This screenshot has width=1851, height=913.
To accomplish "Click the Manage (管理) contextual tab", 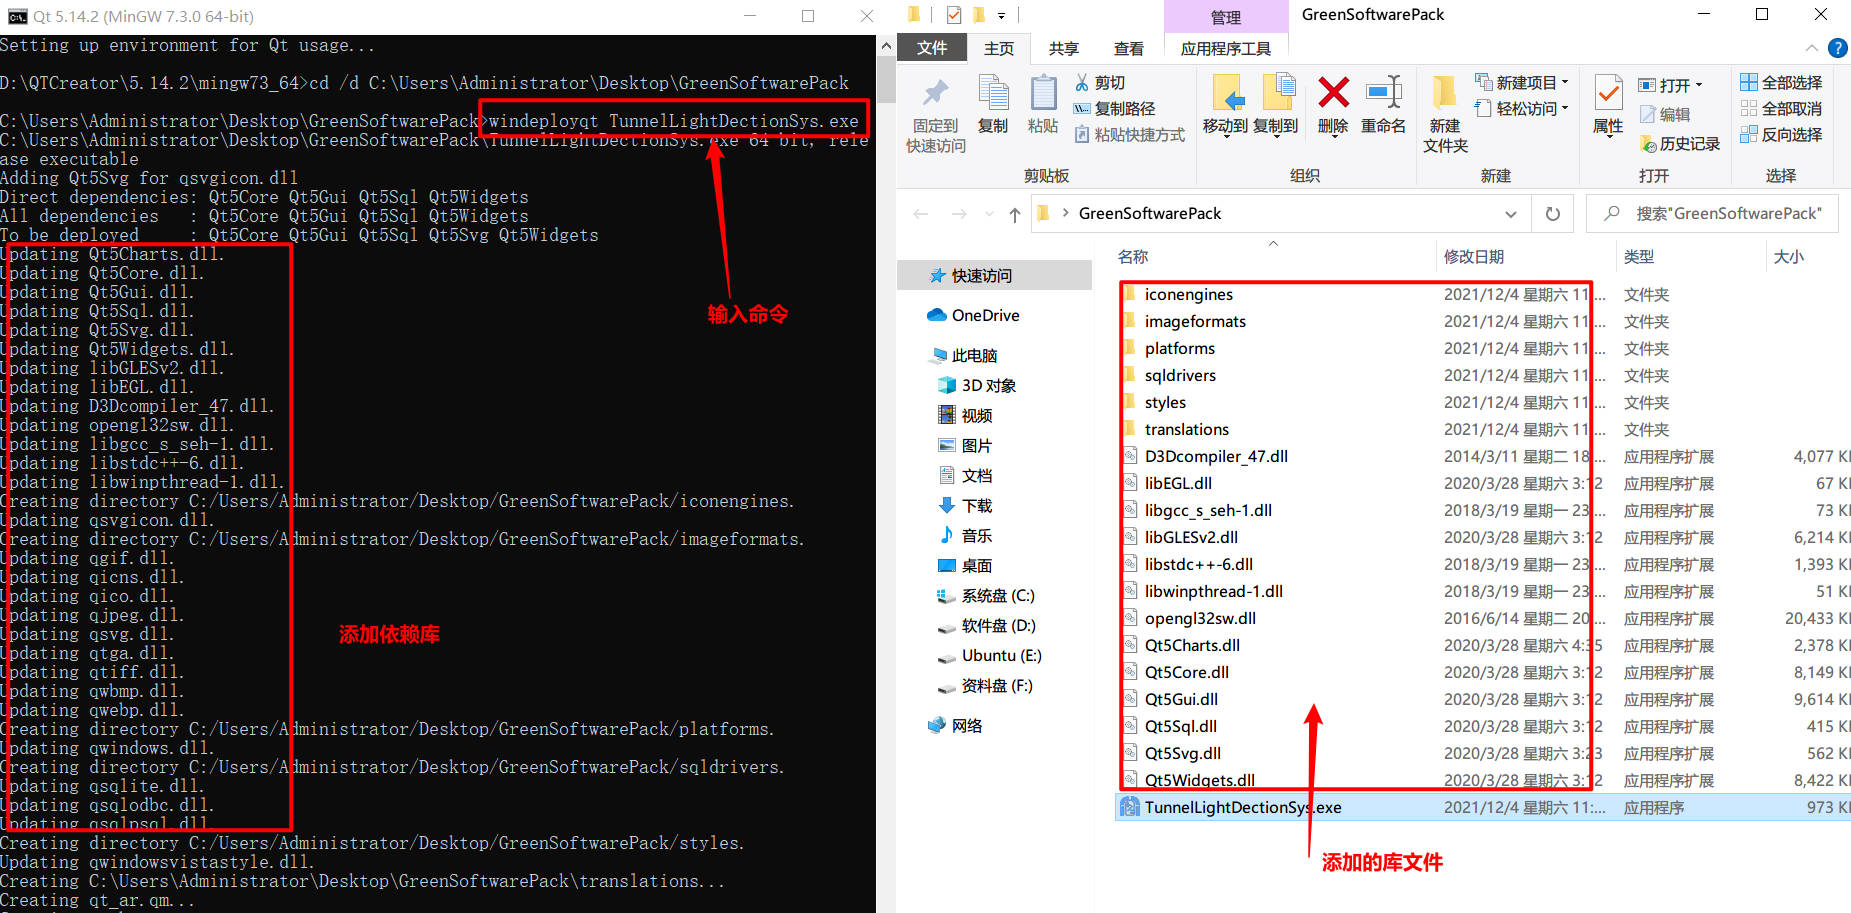I will [1225, 17].
